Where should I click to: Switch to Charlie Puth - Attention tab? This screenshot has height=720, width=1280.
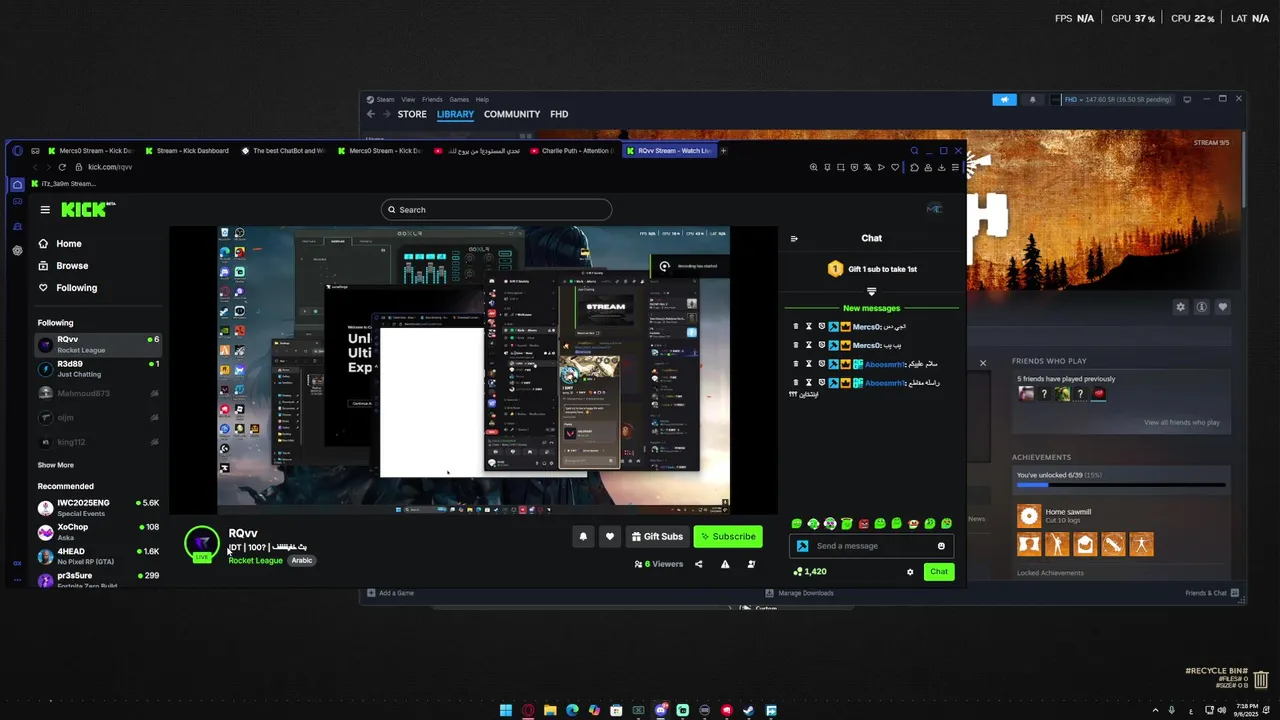[x=572, y=151]
